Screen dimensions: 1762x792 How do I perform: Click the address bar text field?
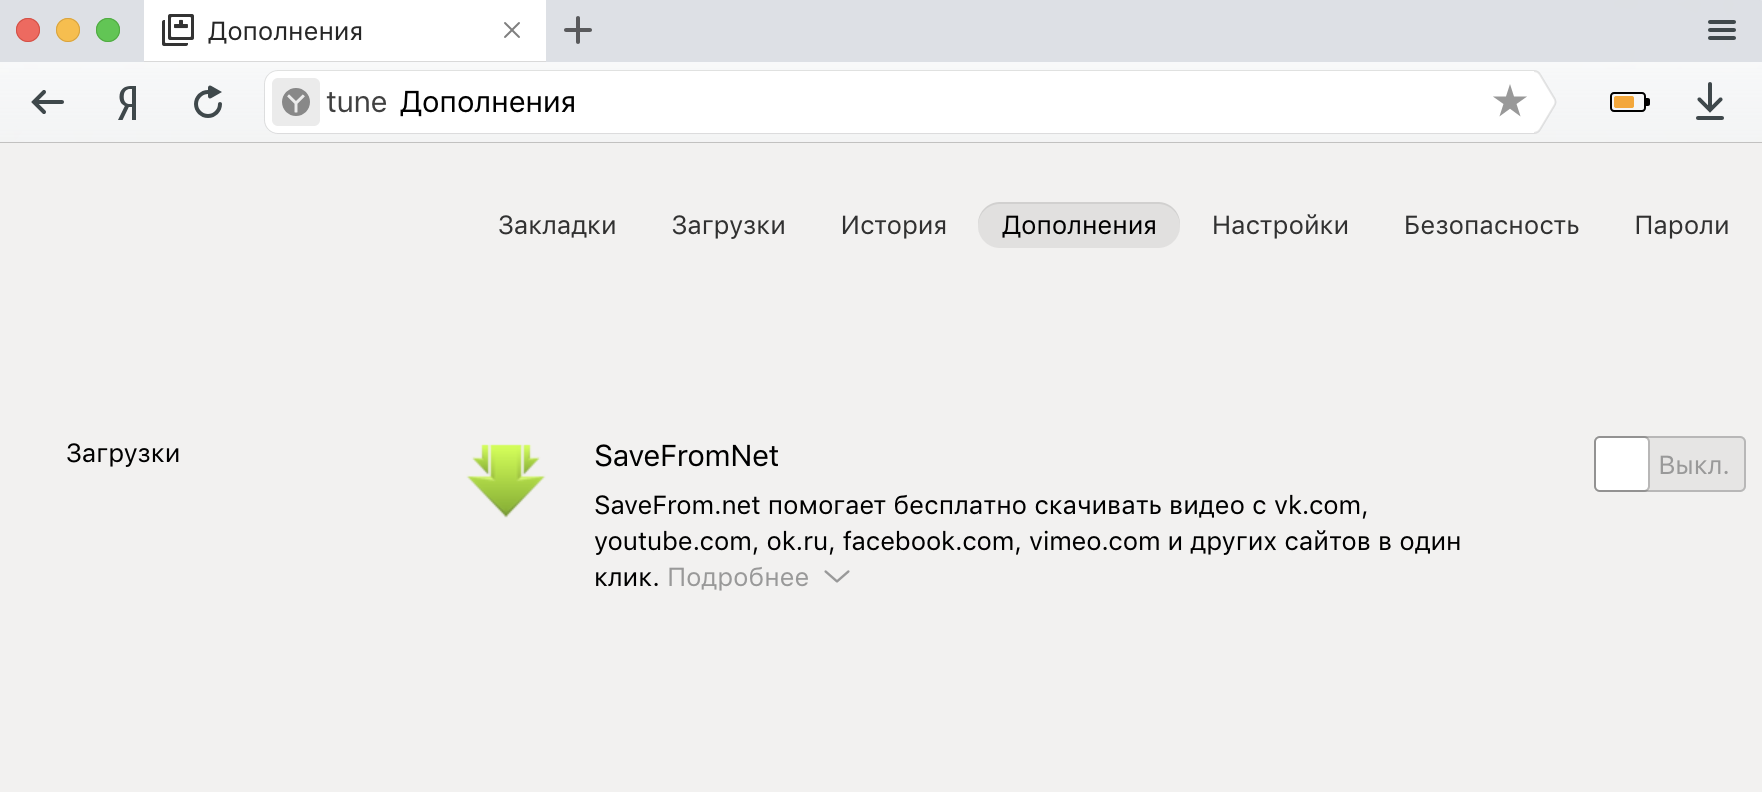(x=900, y=102)
